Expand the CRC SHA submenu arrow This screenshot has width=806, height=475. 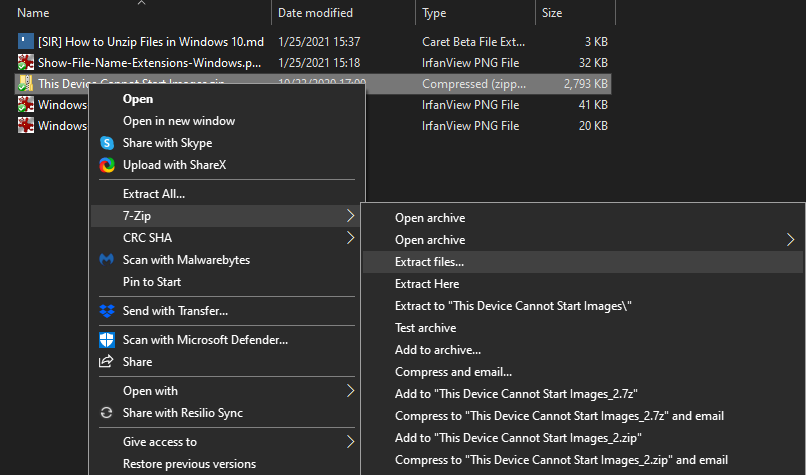point(350,238)
